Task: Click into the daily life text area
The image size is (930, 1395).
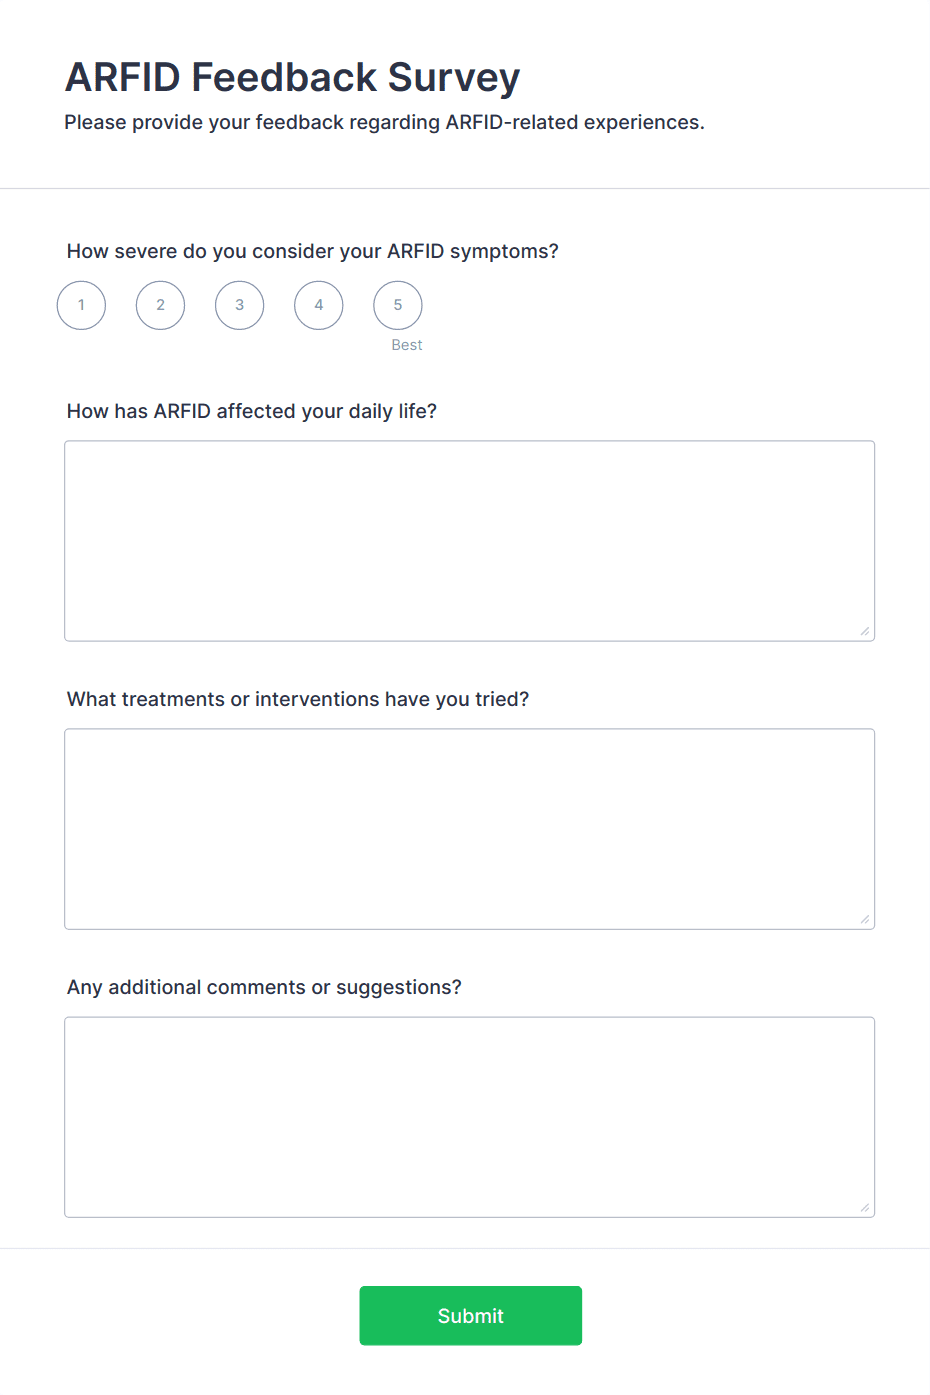Action: point(469,540)
